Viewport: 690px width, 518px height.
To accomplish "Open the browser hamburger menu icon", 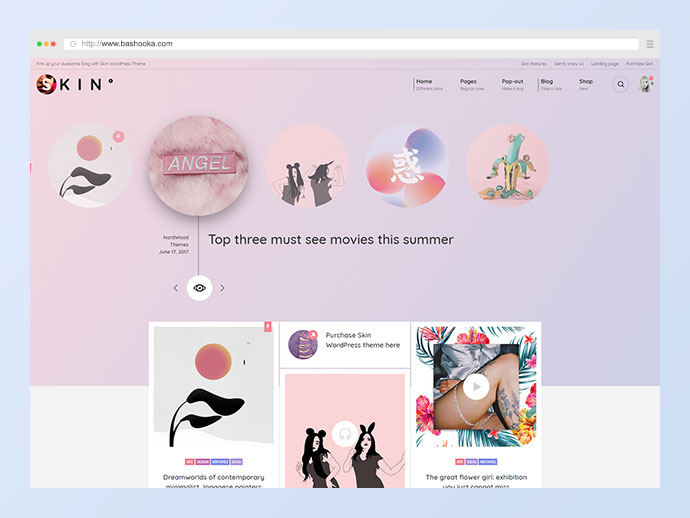I will [x=650, y=44].
